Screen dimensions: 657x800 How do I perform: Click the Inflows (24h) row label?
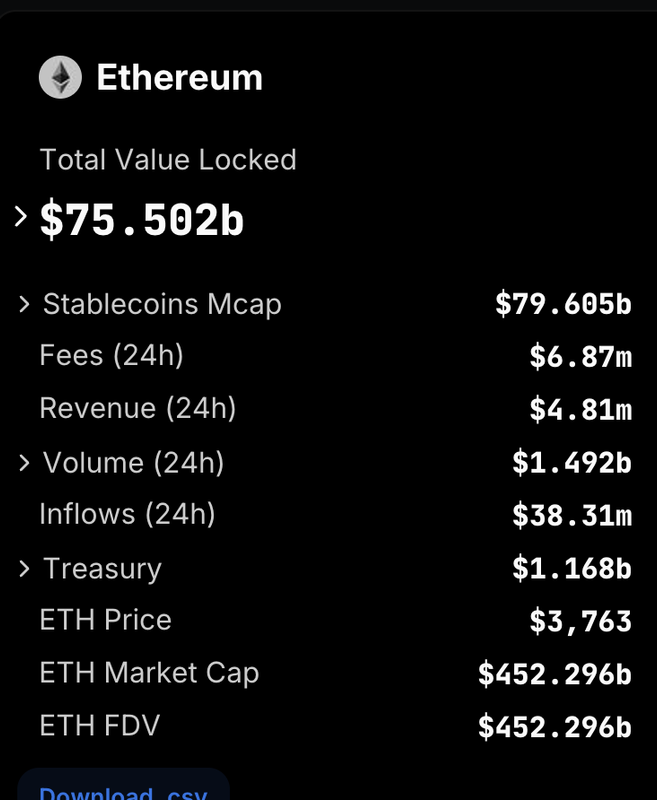tap(128, 514)
